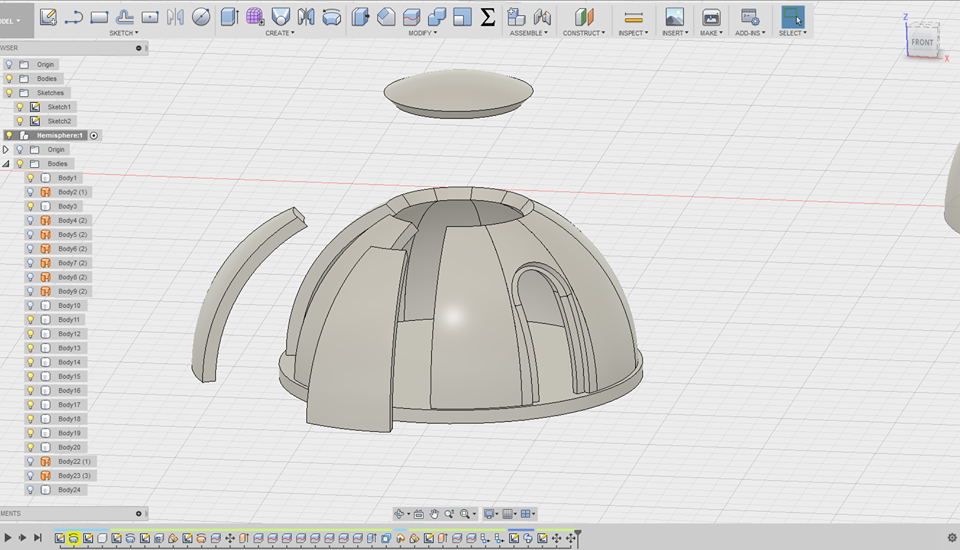960x550 pixels.
Task: Open the SELECT menu
Action: 793,33
